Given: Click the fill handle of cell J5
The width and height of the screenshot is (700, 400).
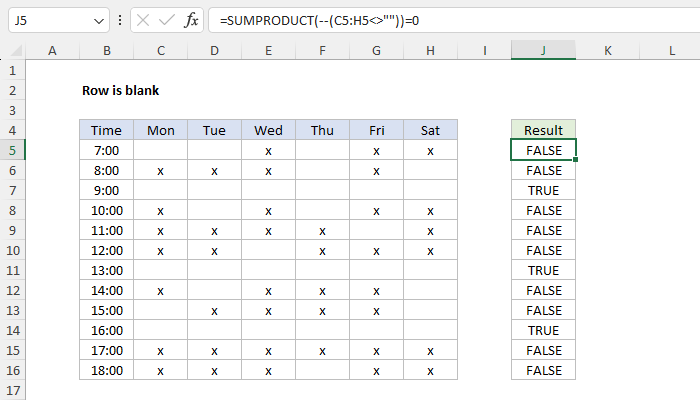Looking at the screenshot, I should click(x=576, y=160).
